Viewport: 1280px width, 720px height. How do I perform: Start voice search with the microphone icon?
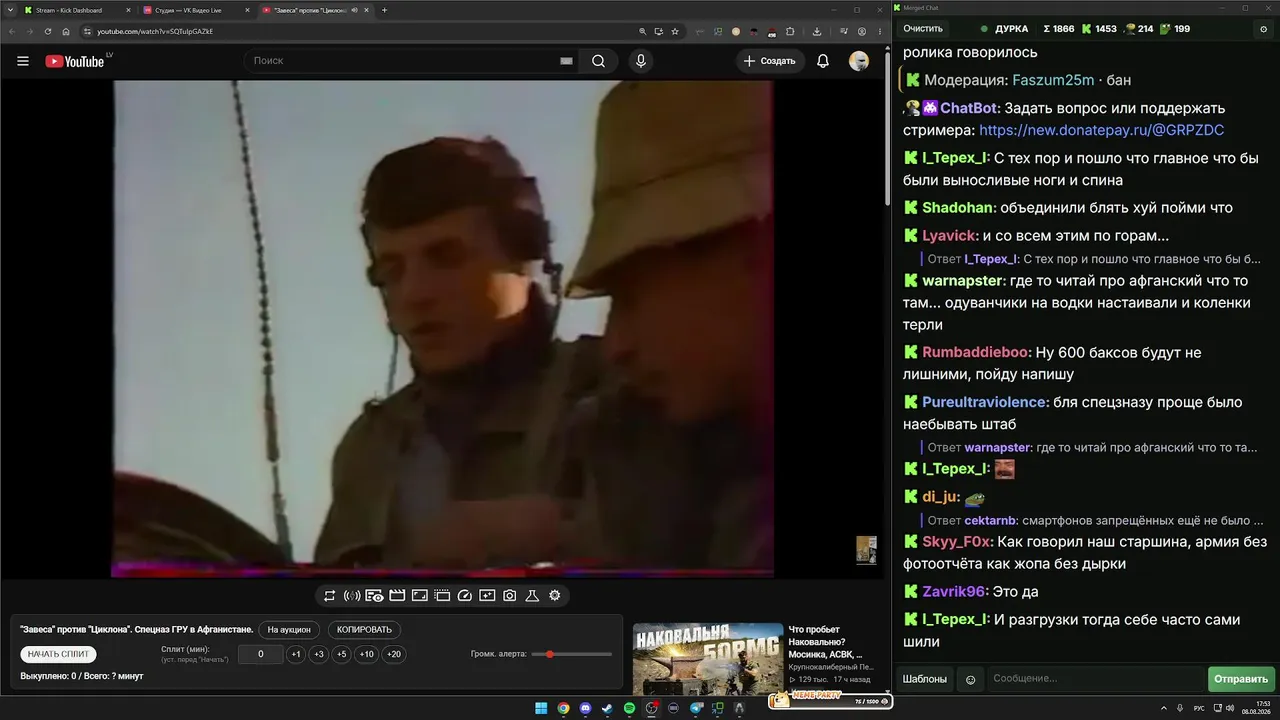[x=641, y=61]
